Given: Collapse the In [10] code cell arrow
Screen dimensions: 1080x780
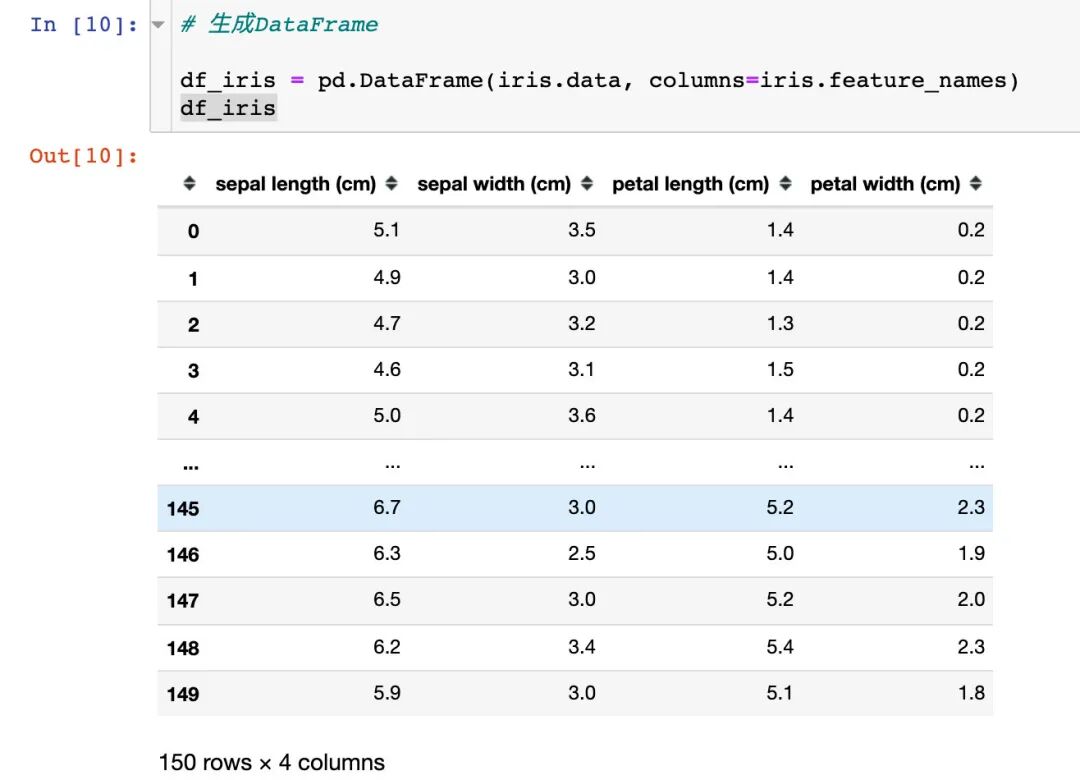Looking at the screenshot, I should click(158, 25).
